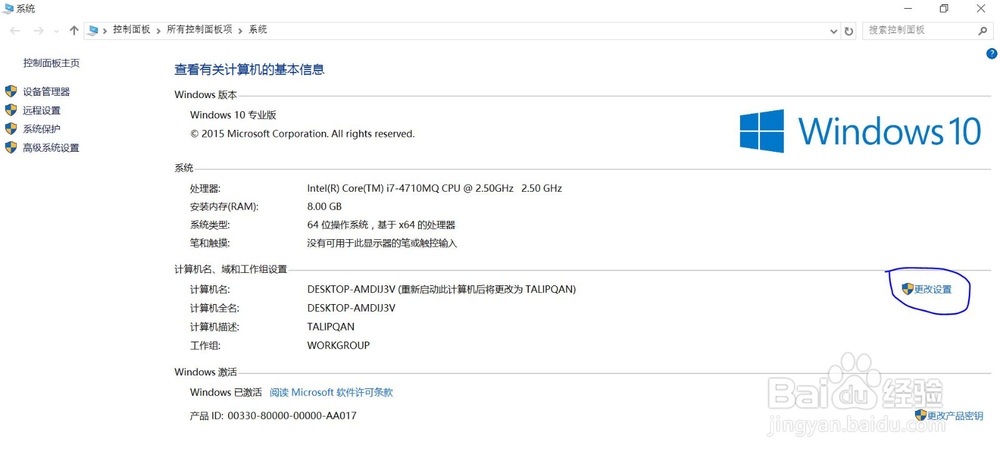Click shield icon beside 更改设置
This screenshot has height=459, width=1000.
click(x=908, y=289)
